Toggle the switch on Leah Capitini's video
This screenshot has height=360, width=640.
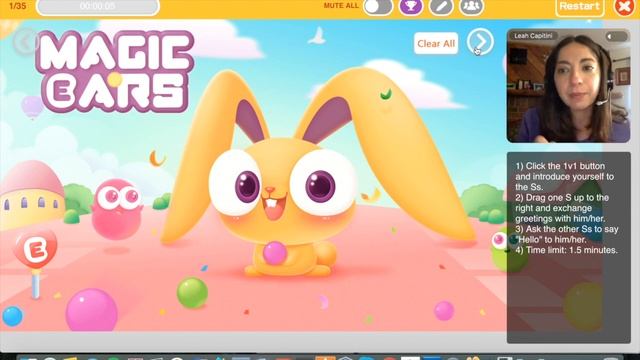(616, 36)
